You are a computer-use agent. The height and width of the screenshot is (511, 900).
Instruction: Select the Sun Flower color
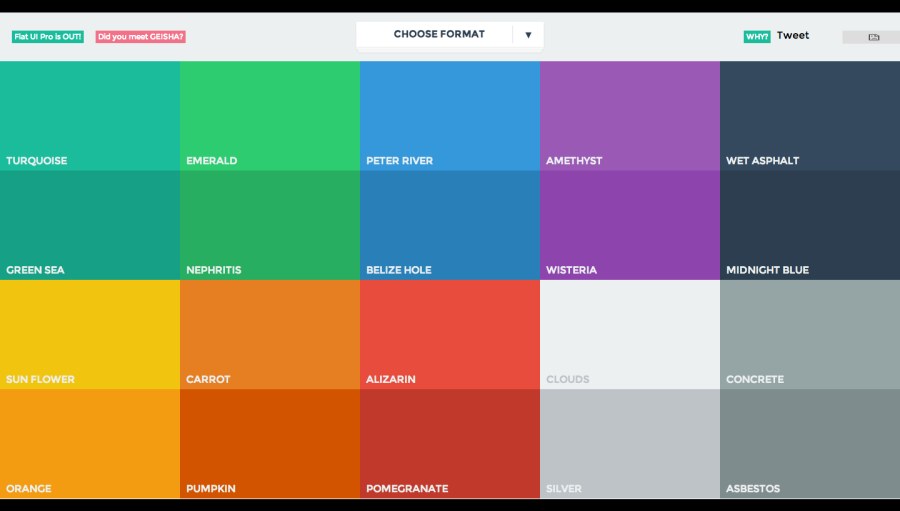90,335
